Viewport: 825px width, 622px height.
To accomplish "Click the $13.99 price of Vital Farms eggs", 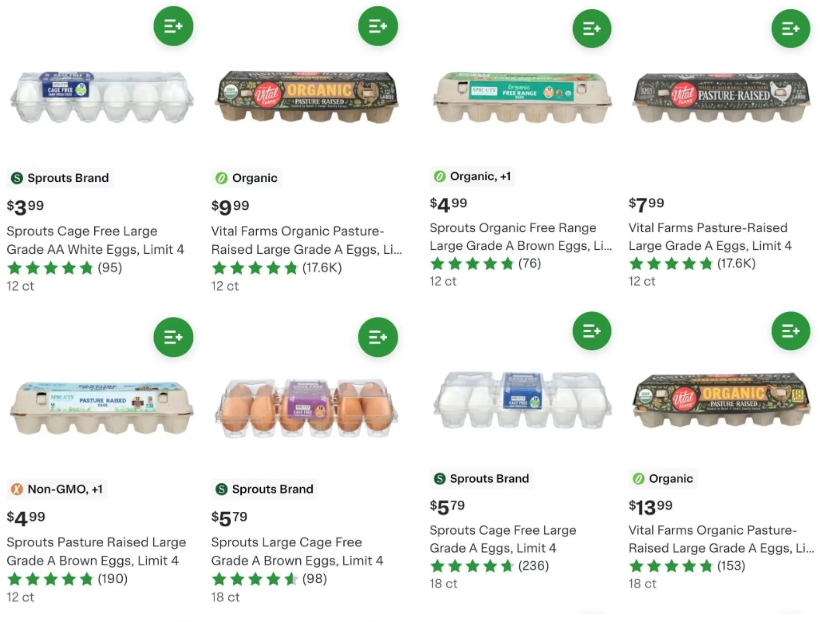I will 651,506.
